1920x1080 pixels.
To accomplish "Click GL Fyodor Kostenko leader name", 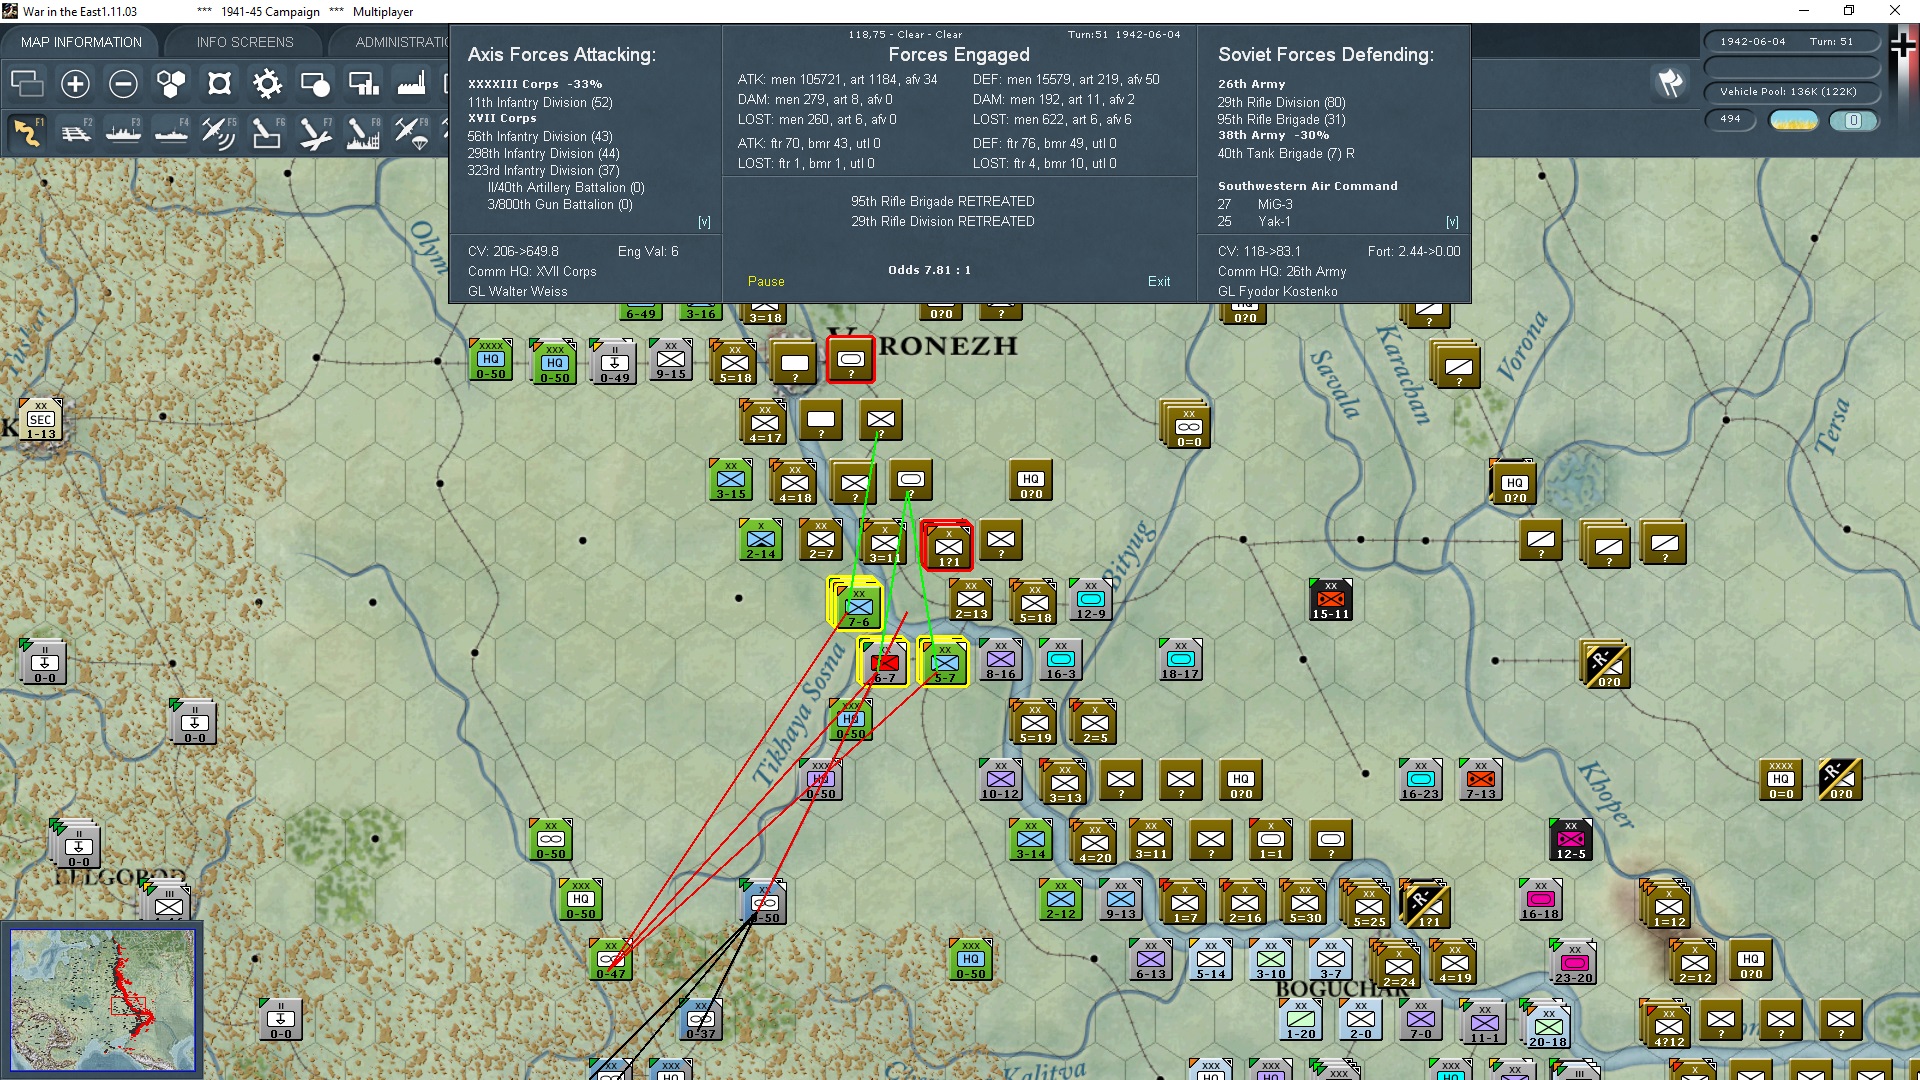I will click(1277, 291).
